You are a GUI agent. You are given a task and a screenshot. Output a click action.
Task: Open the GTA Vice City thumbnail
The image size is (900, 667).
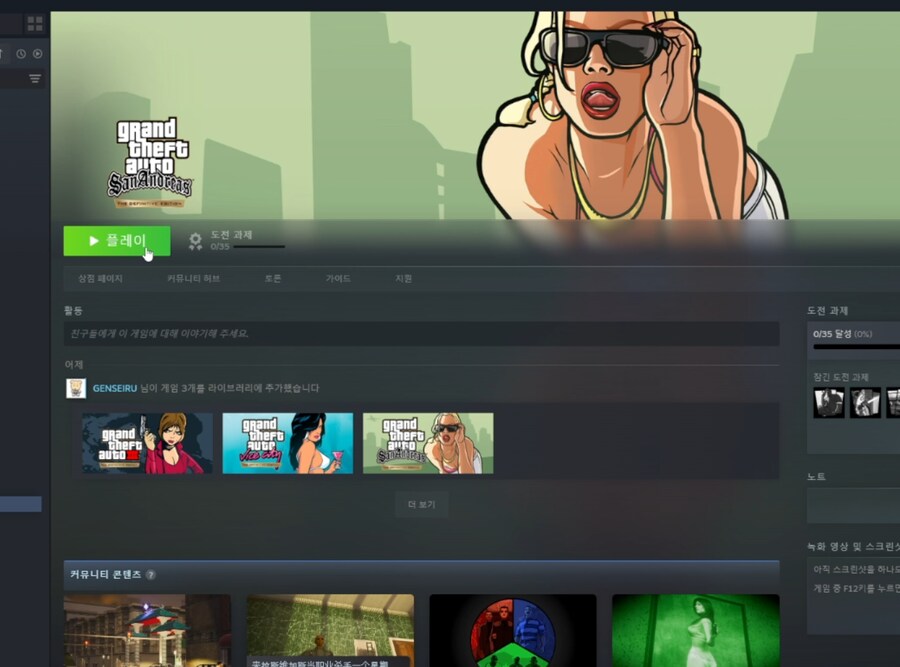click(287, 443)
